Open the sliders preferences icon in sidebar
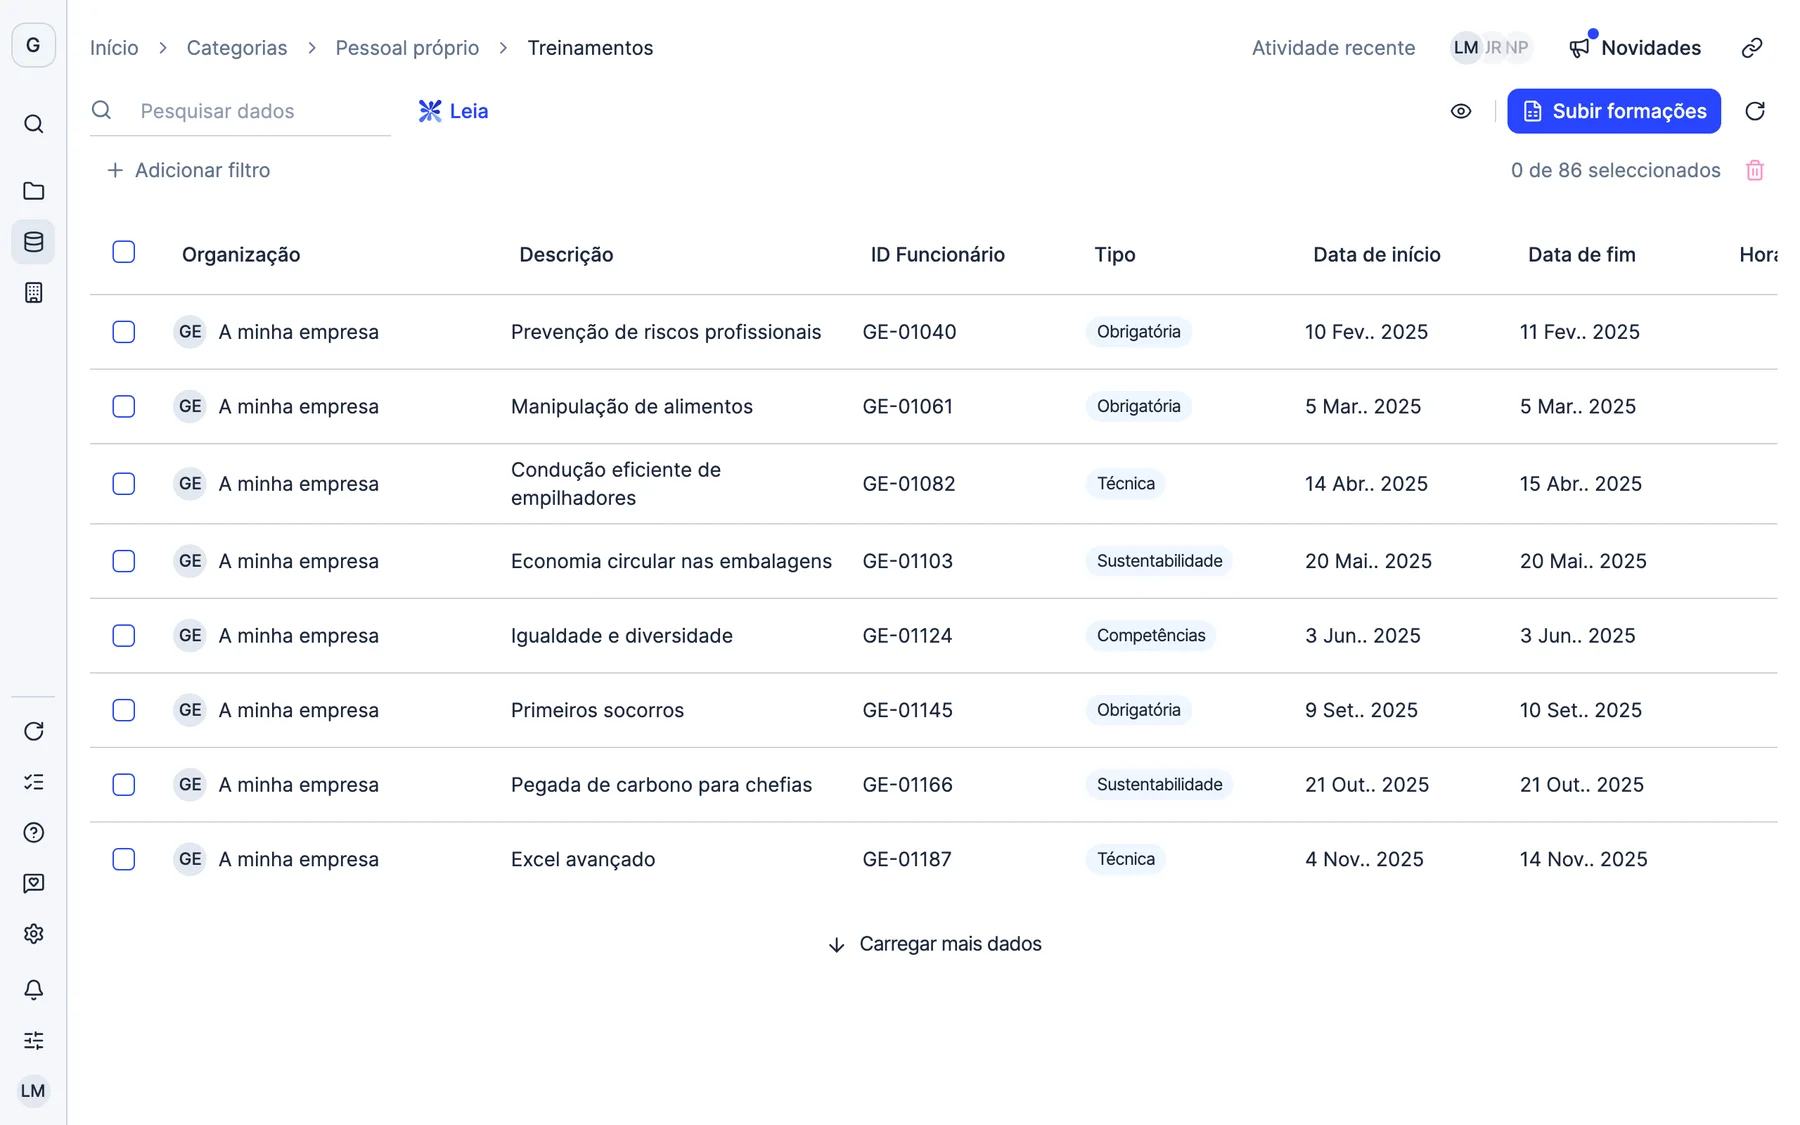Screen dimensions: 1800x1125 pyautogui.click(x=33, y=1040)
